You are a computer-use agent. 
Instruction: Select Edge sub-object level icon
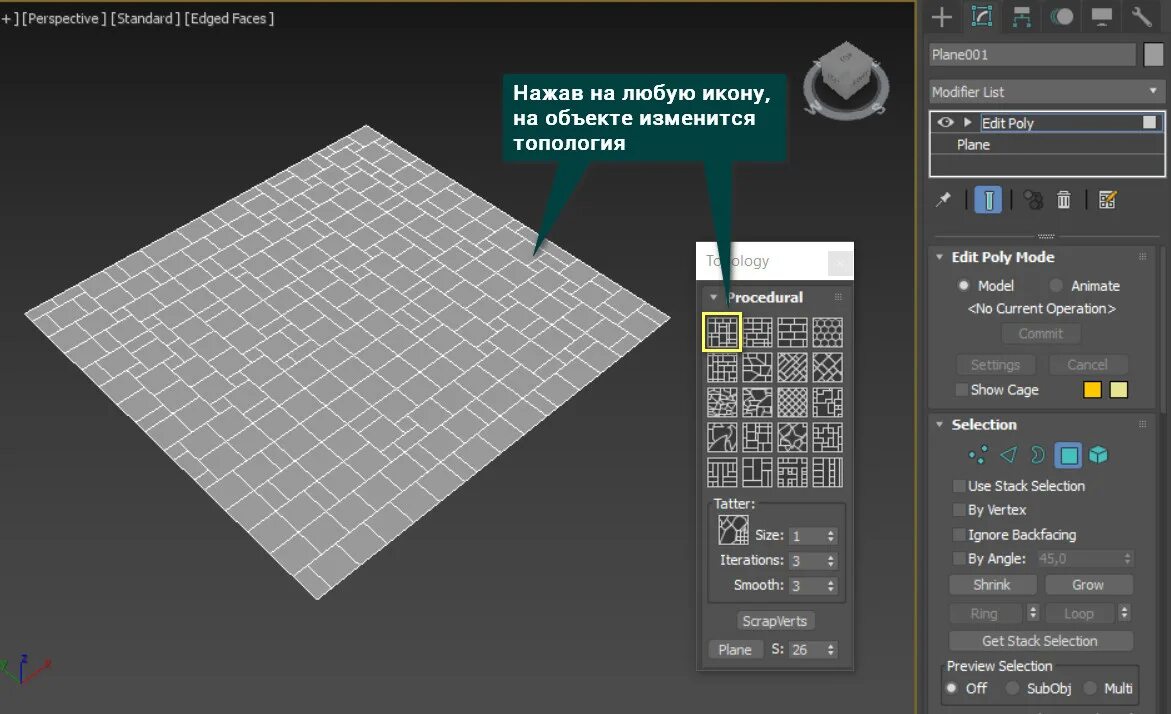click(1008, 455)
